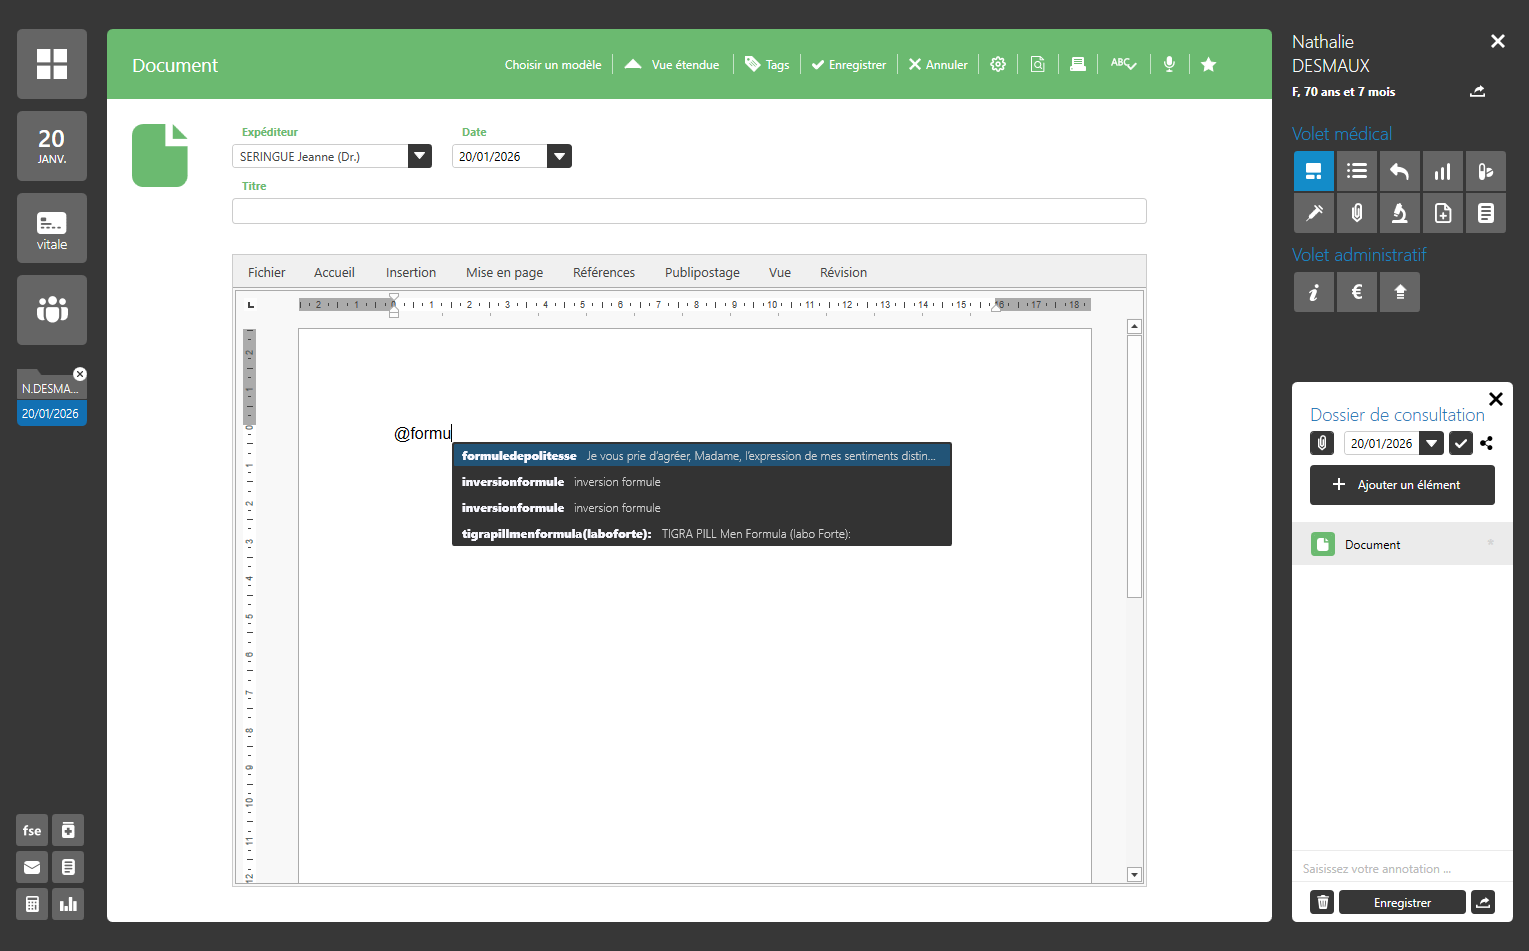Toggle the Vue étendue view
This screenshot has width=1529, height=951.
(x=672, y=65)
